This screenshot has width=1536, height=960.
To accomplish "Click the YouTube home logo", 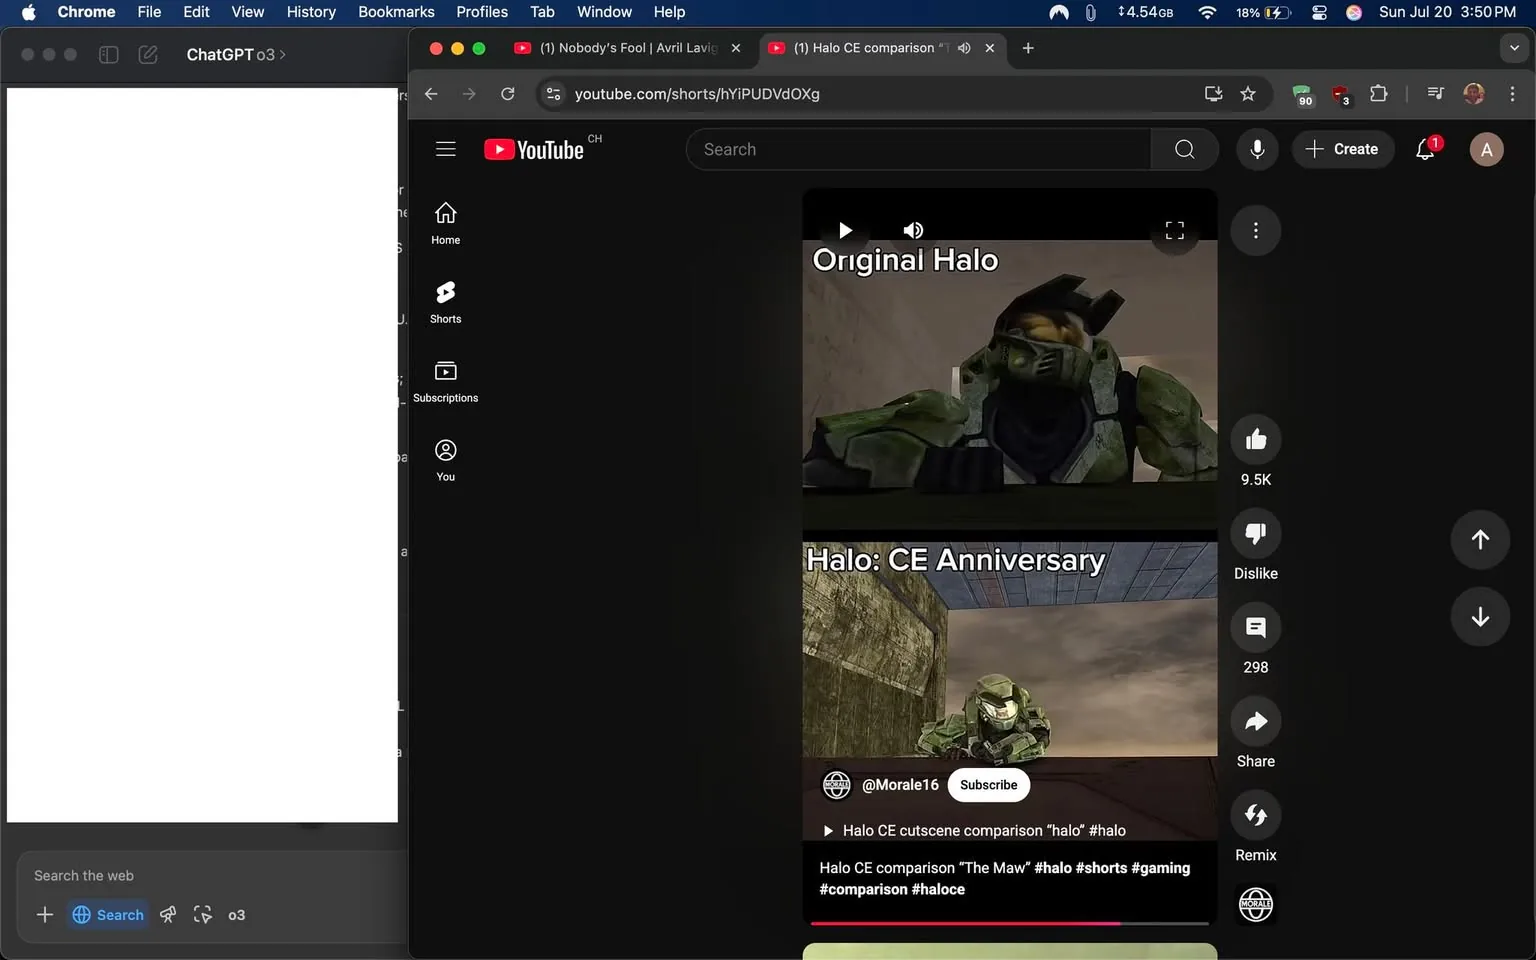I will [x=535, y=149].
